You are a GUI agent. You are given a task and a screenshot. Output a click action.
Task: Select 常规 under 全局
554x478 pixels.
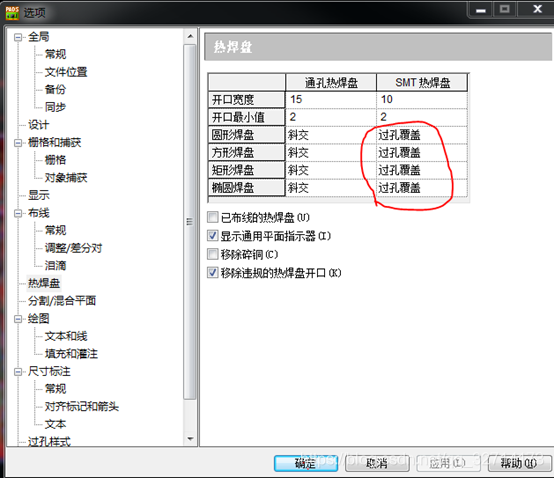tap(55, 54)
